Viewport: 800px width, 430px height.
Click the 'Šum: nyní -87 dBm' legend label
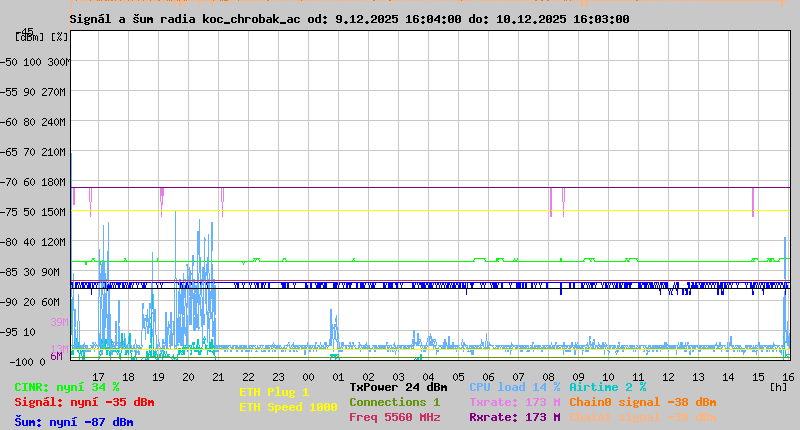point(74,422)
